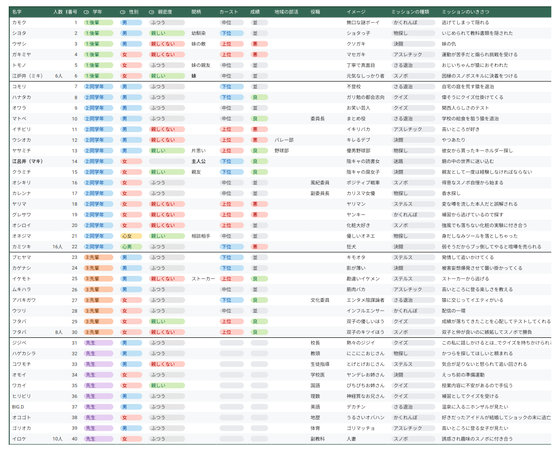The width and height of the screenshot is (560, 454).
Task: Open the 下位 caste chip in row 7
Action: 231,86
